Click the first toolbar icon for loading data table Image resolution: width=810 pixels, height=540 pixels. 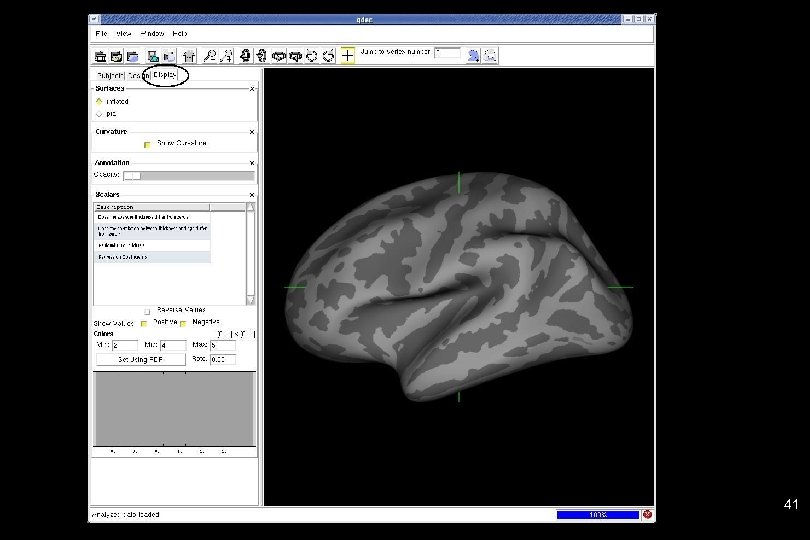[x=101, y=56]
